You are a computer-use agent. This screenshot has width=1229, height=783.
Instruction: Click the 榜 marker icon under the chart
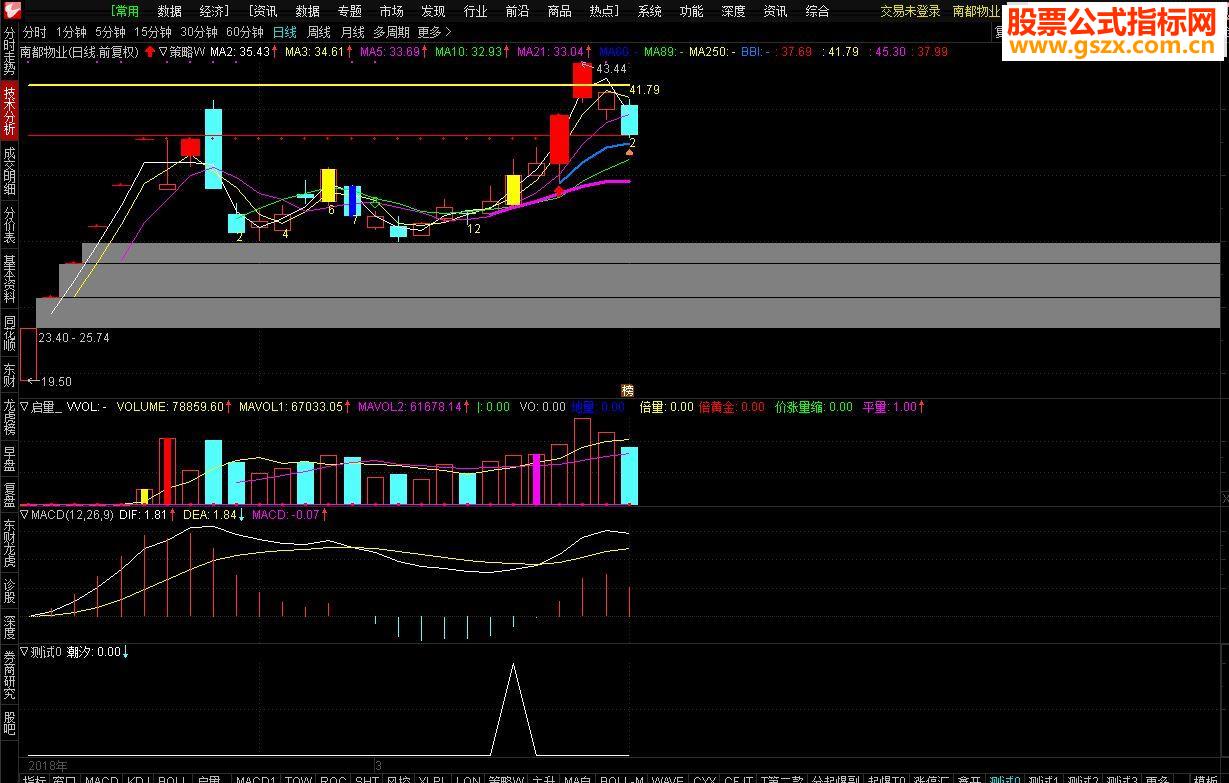pyautogui.click(x=627, y=390)
